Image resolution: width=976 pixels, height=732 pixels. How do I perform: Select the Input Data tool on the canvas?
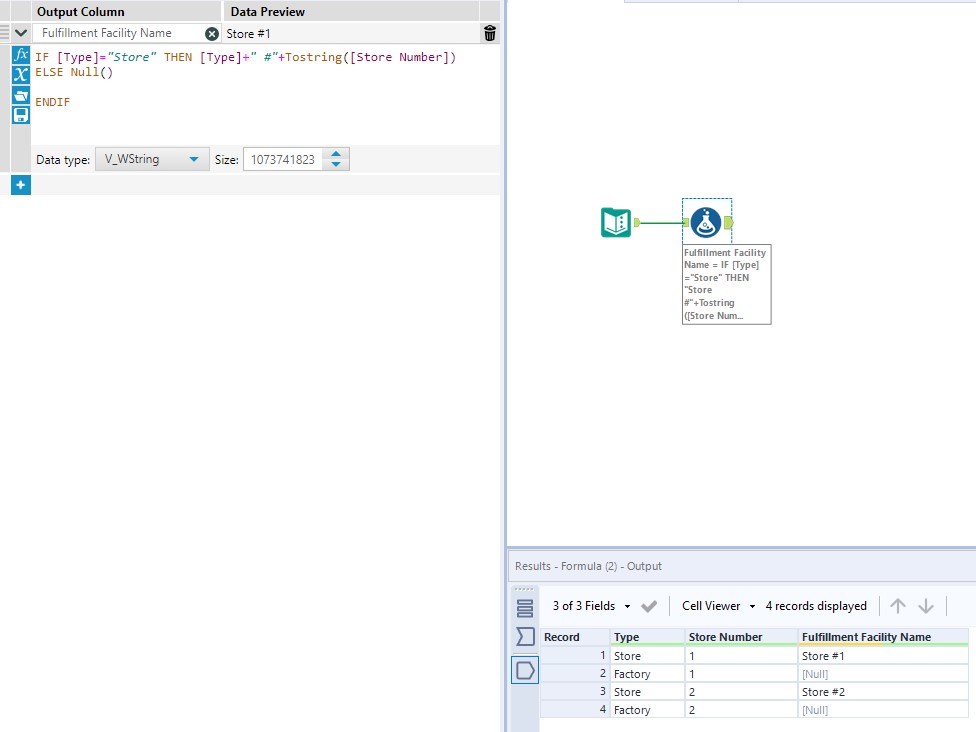tap(616, 222)
